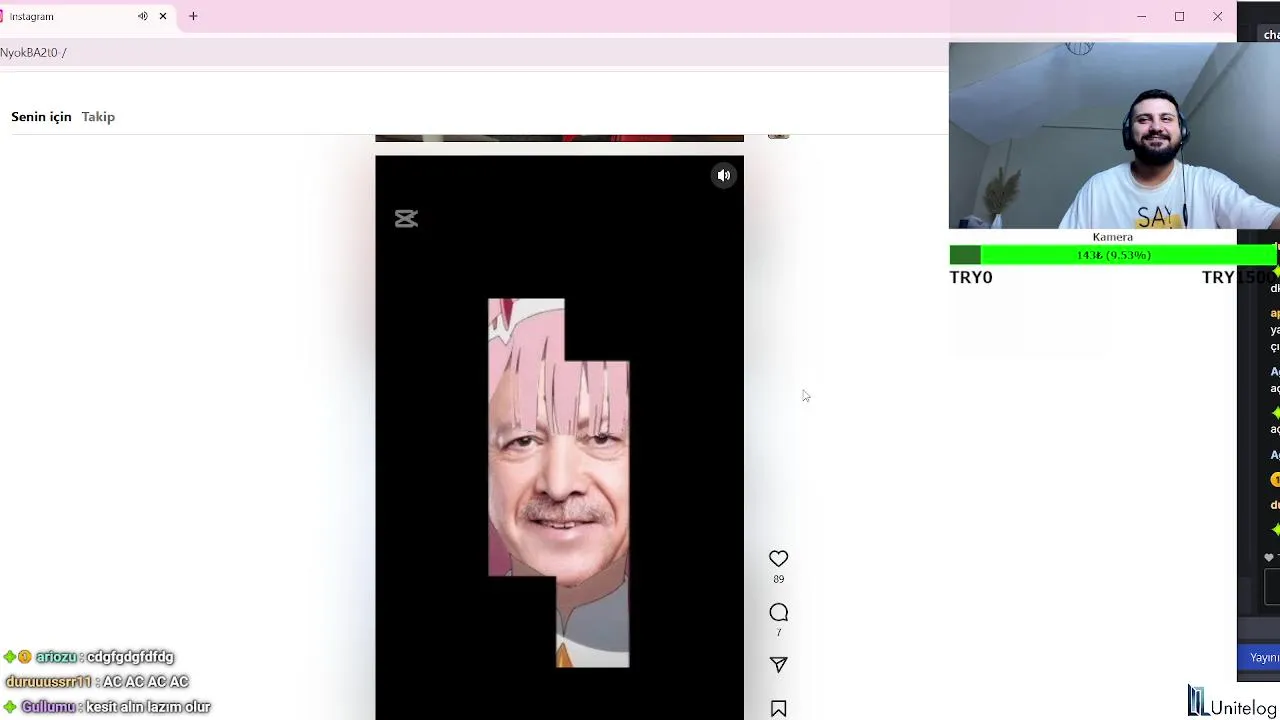Screen dimensions: 1280x720
Task: Save the reel with the bookmark icon
Action: (x=778, y=709)
